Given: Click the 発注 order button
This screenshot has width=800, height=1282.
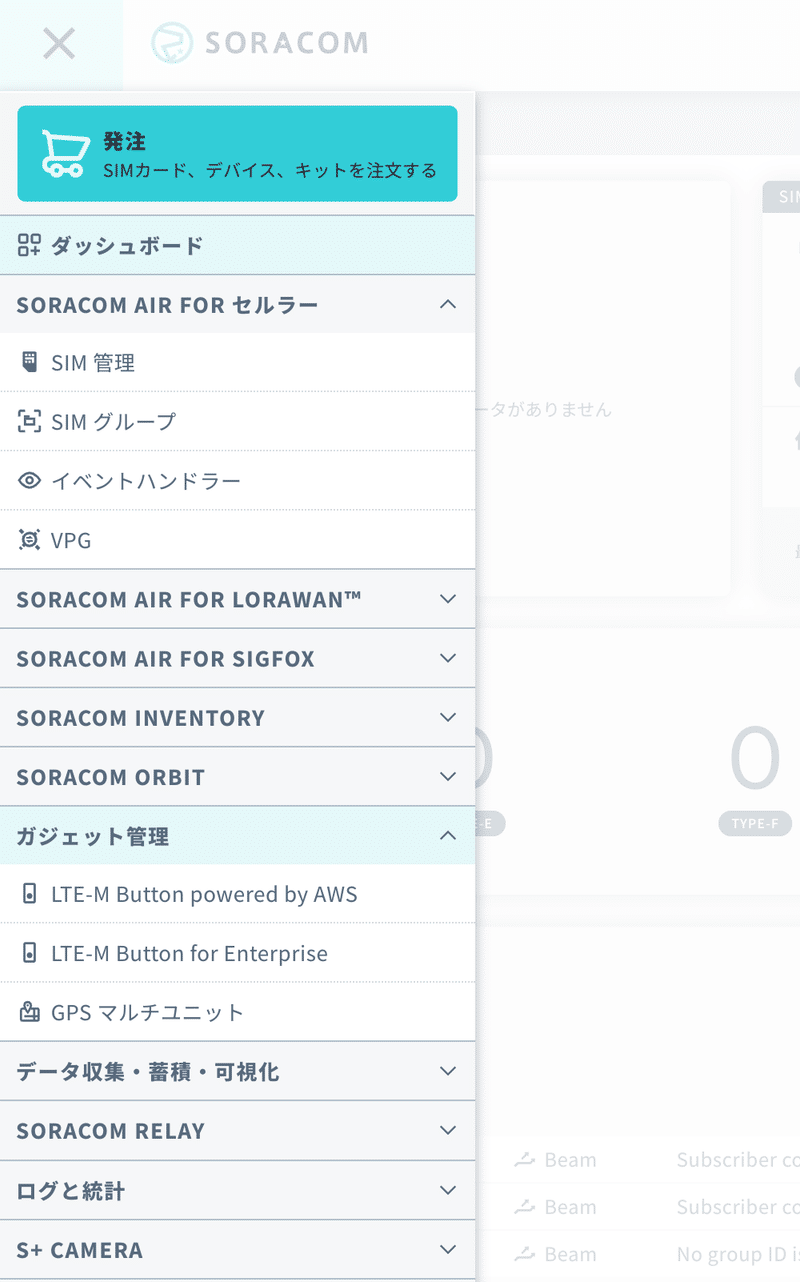Looking at the screenshot, I should click(237, 154).
